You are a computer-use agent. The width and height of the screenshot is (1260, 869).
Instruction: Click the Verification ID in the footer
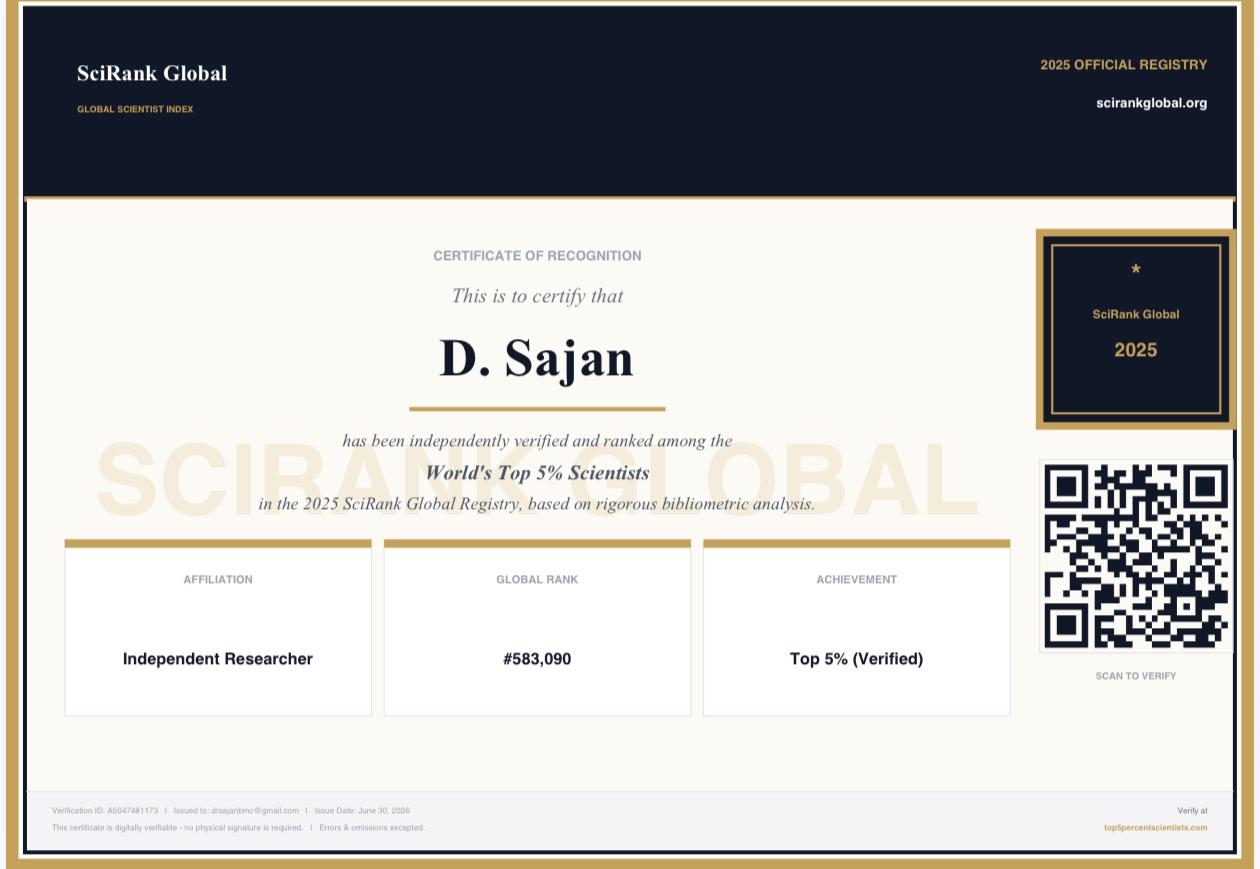(105, 811)
